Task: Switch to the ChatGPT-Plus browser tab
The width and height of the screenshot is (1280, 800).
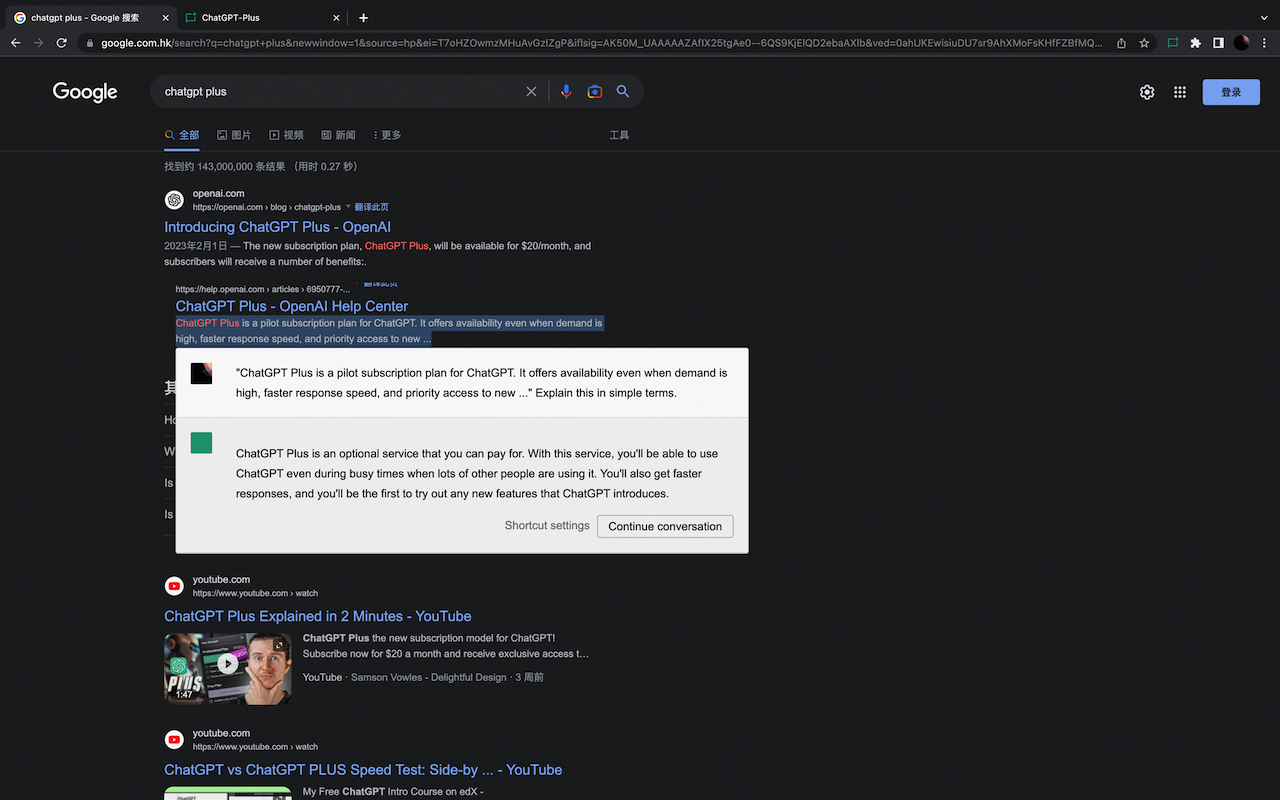Action: pos(263,17)
